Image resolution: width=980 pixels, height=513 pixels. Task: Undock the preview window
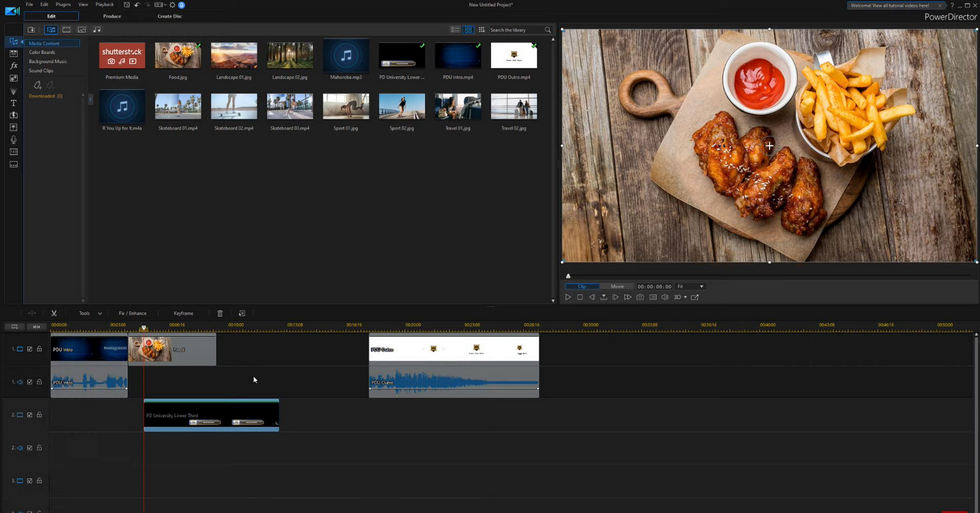pos(695,297)
